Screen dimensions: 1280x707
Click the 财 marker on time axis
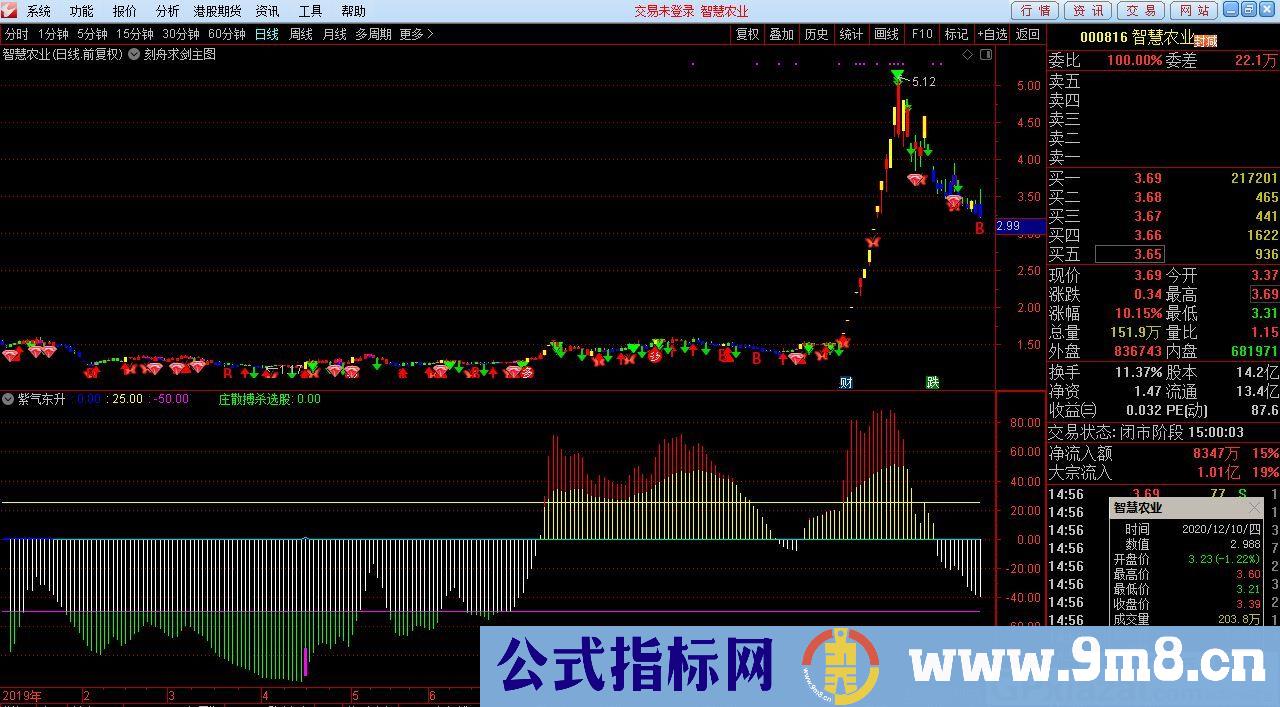pyautogui.click(x=846, y=382)
